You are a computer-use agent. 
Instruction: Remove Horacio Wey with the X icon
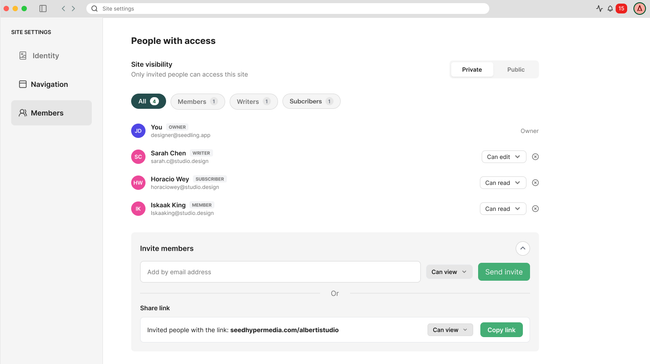click(535, 183)
